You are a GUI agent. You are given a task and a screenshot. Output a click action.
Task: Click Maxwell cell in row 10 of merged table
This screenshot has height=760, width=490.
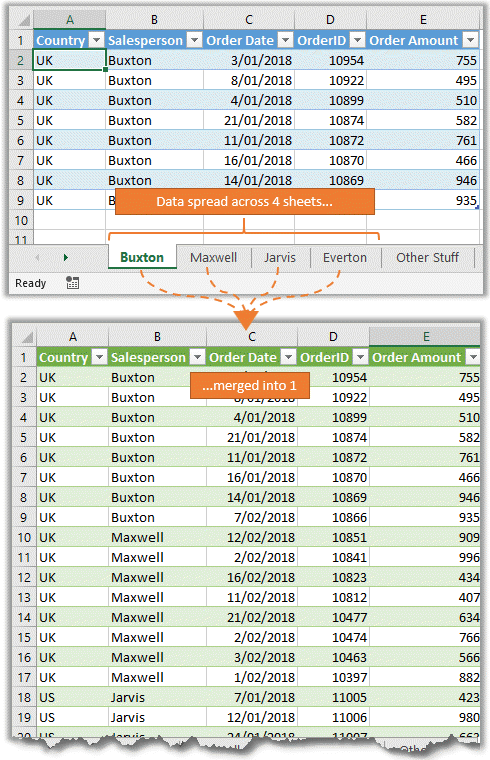[x=157, y=538]
